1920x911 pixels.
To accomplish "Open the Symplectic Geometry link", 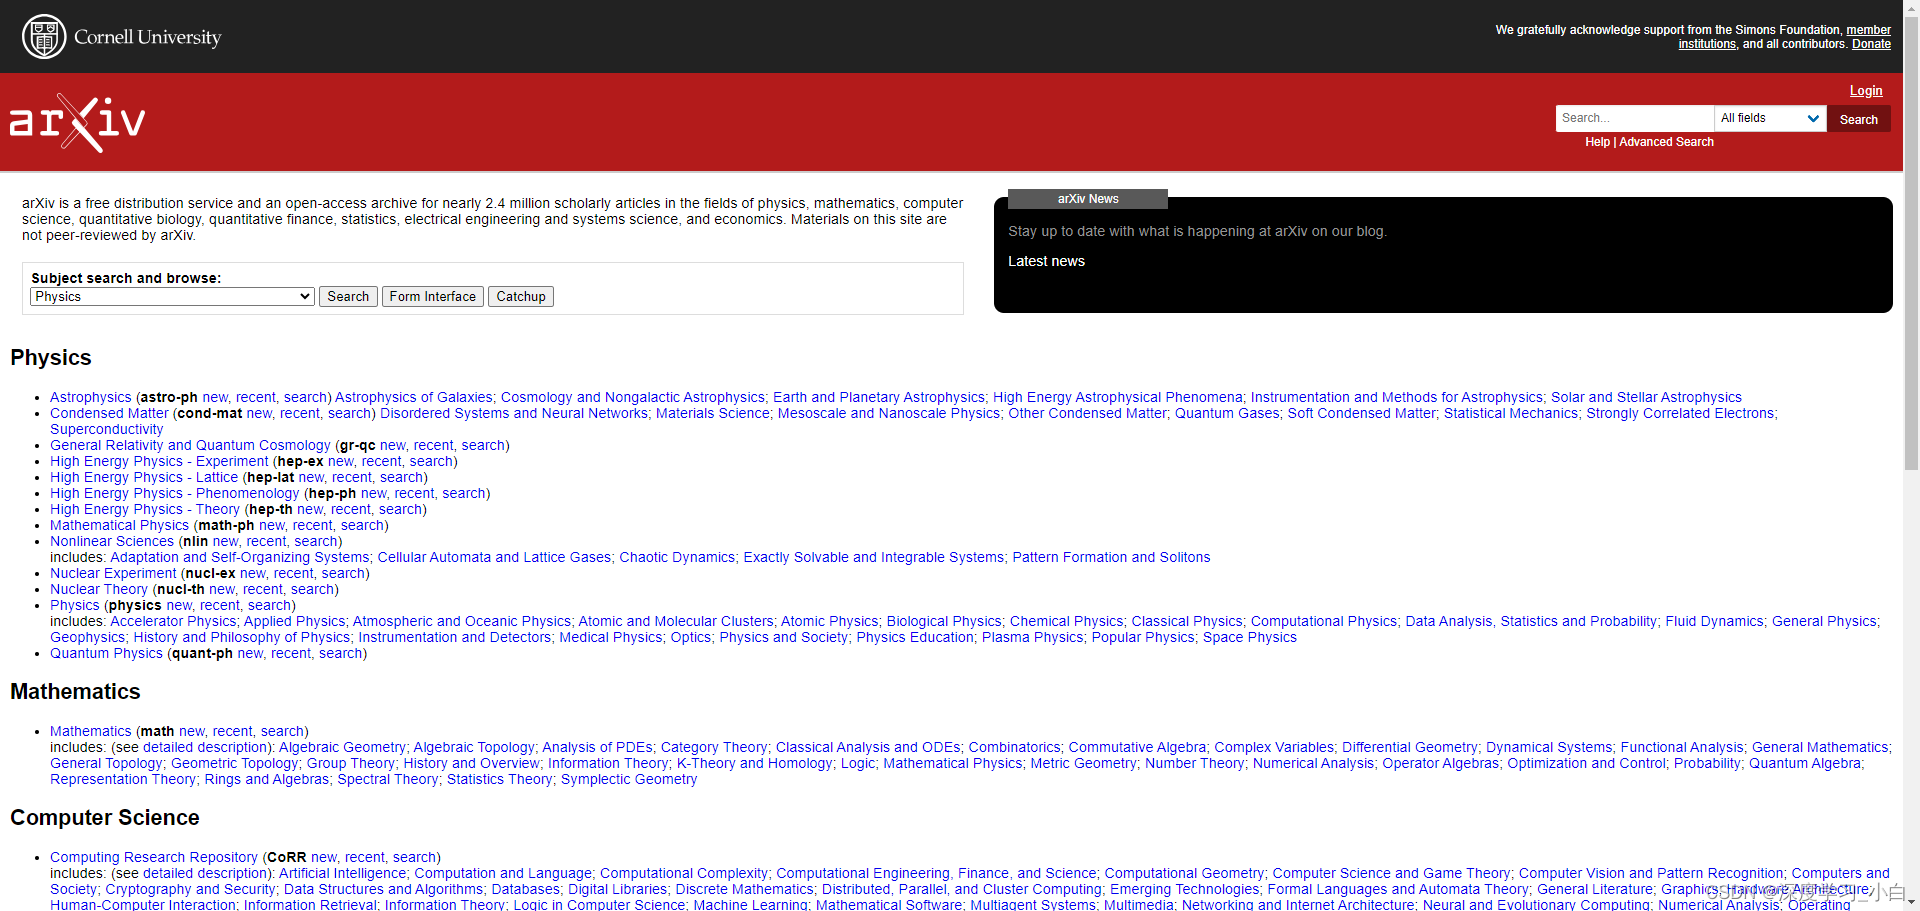I will click(x=629, y=779).
